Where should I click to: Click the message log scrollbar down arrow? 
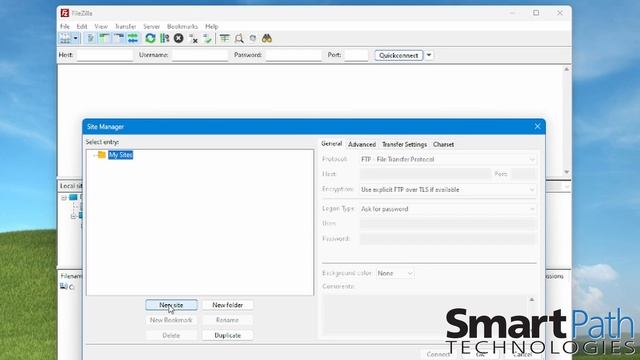[x=567, y=172]
